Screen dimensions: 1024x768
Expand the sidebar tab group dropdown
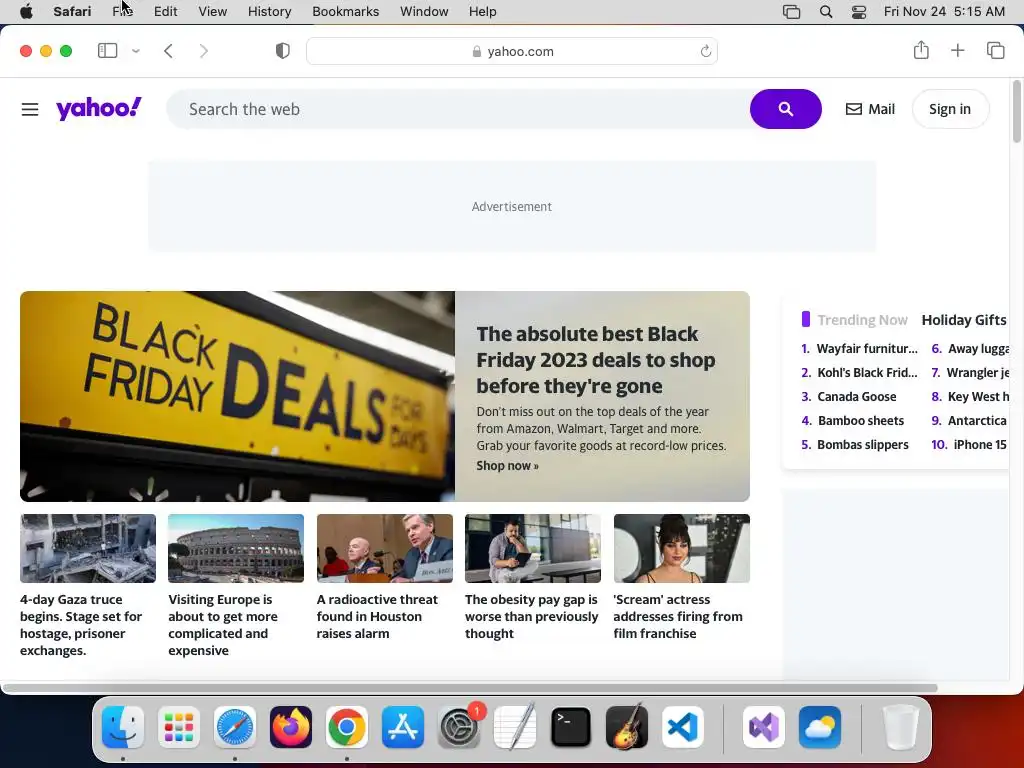coord(135,51)
